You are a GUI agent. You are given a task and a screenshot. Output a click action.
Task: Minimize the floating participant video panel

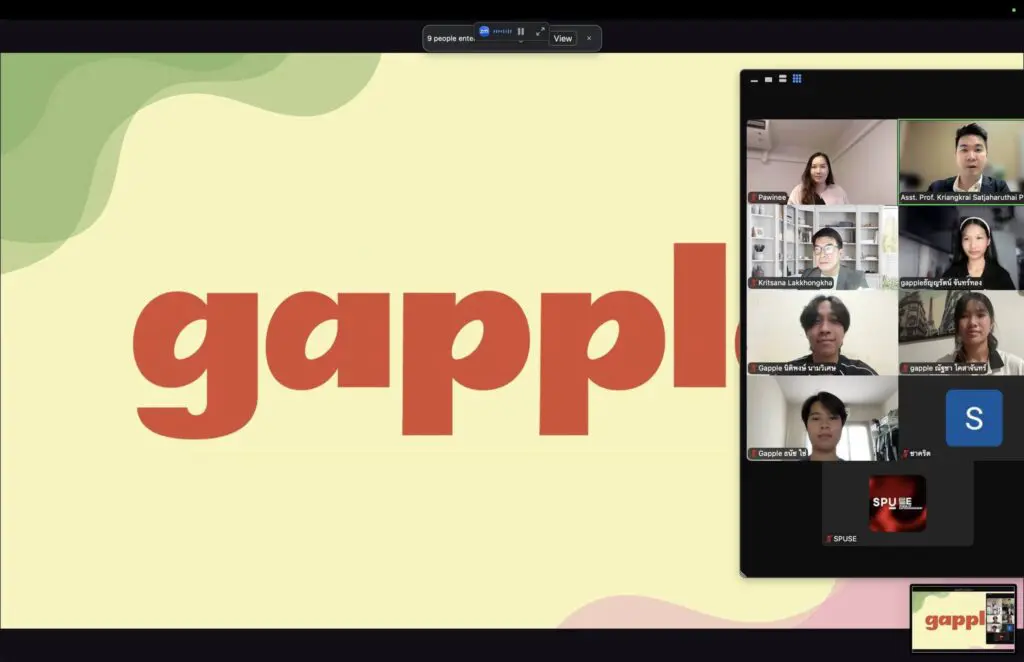[754, 80]
